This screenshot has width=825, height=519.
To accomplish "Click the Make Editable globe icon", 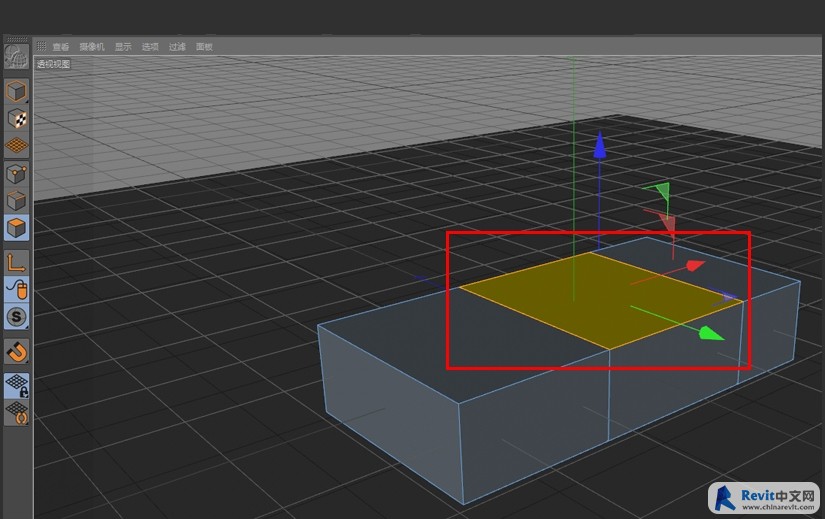I will point(16,57).
